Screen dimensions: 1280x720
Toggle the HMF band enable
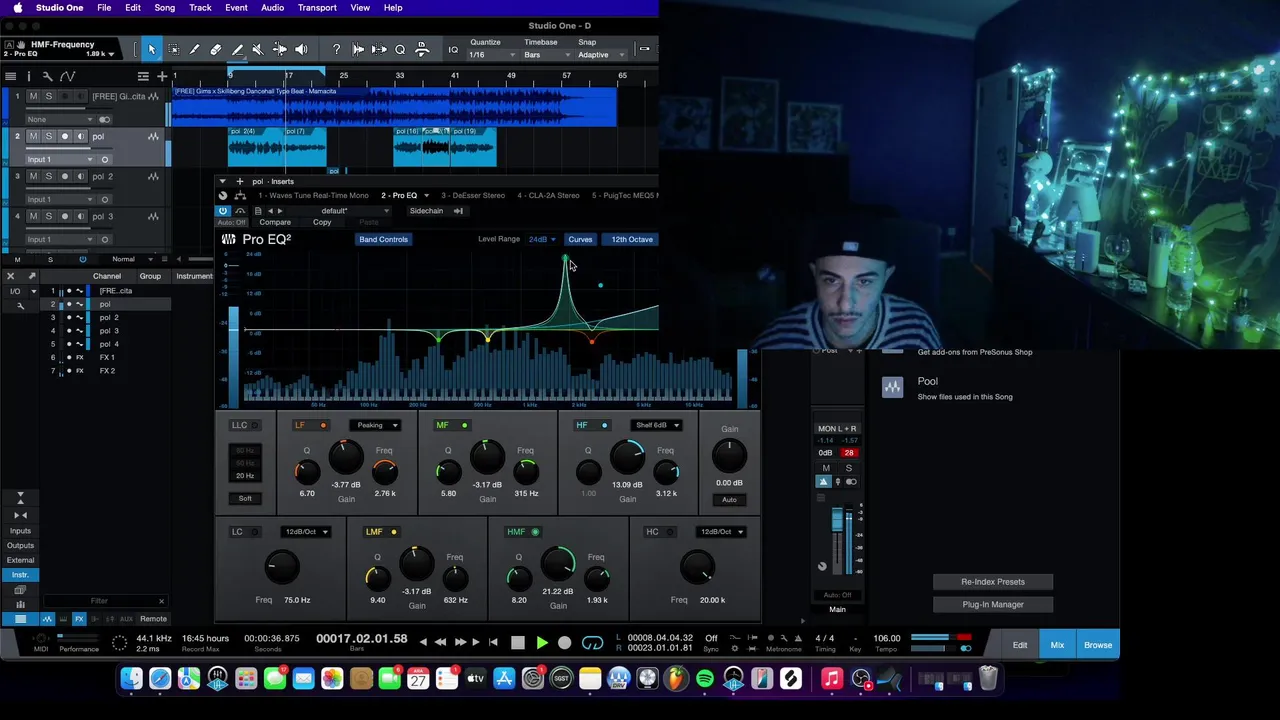point(535,532)
